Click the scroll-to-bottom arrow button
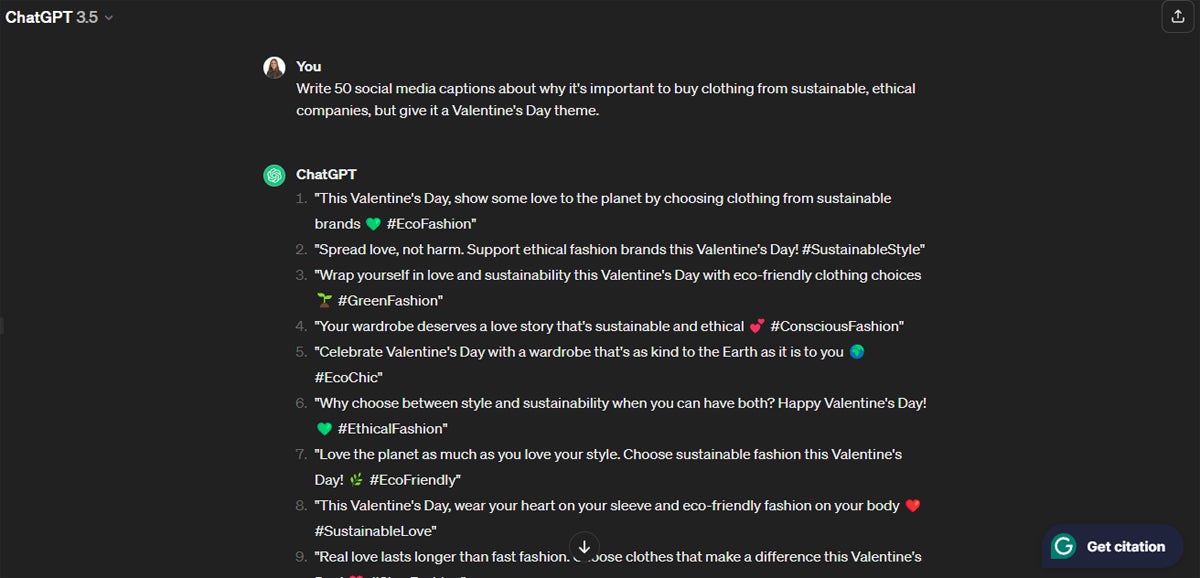This screenshot has height=578, width=1200. 585,546
